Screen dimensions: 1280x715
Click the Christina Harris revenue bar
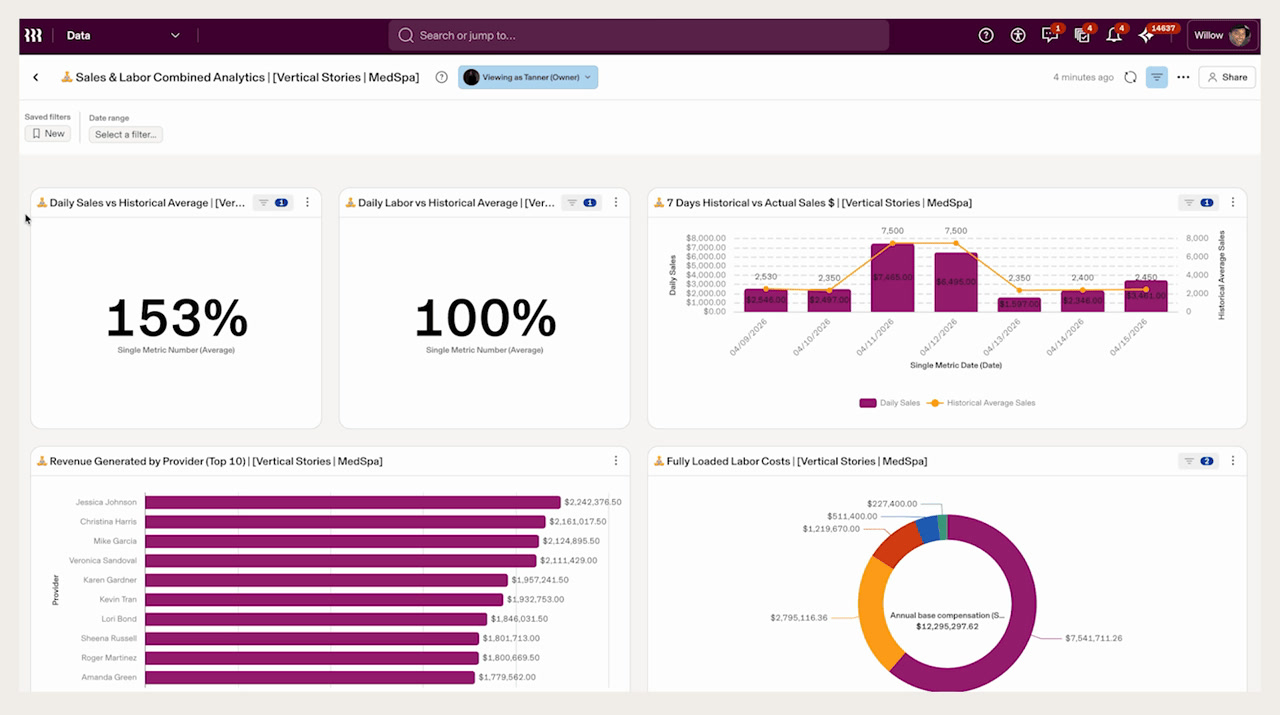point(346,522)
